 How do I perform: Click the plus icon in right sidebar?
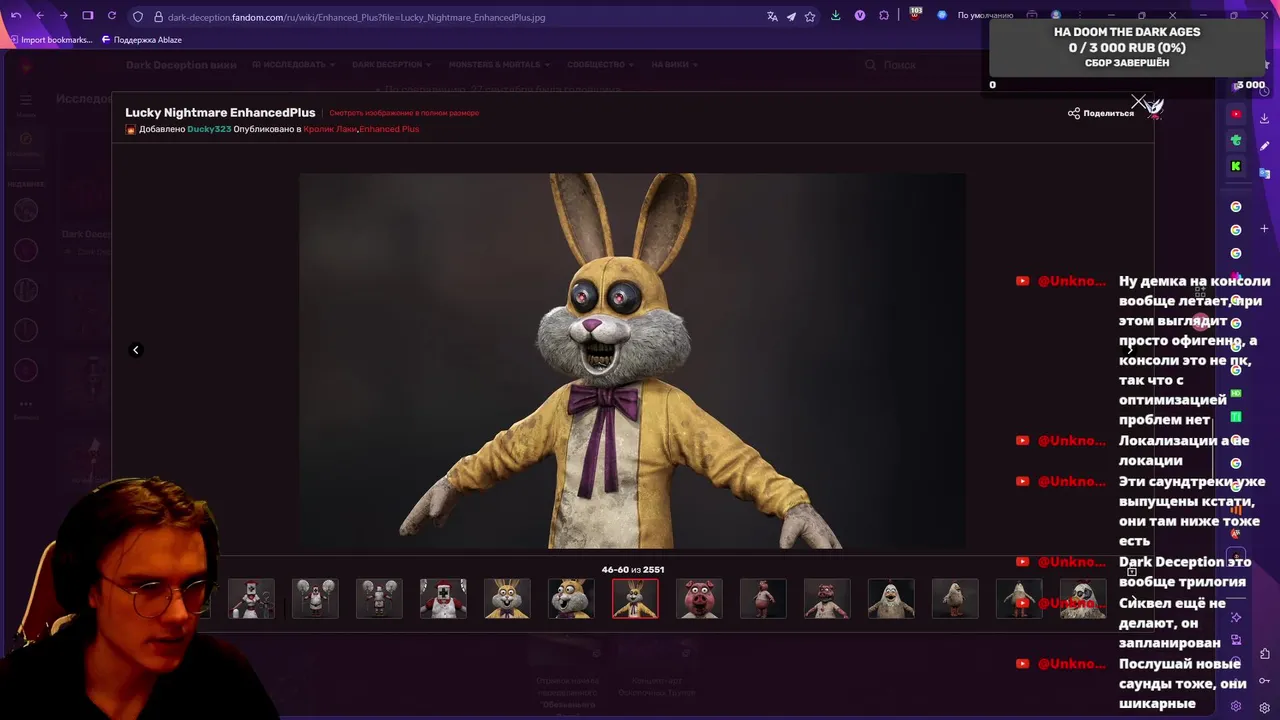[1264, 229]
